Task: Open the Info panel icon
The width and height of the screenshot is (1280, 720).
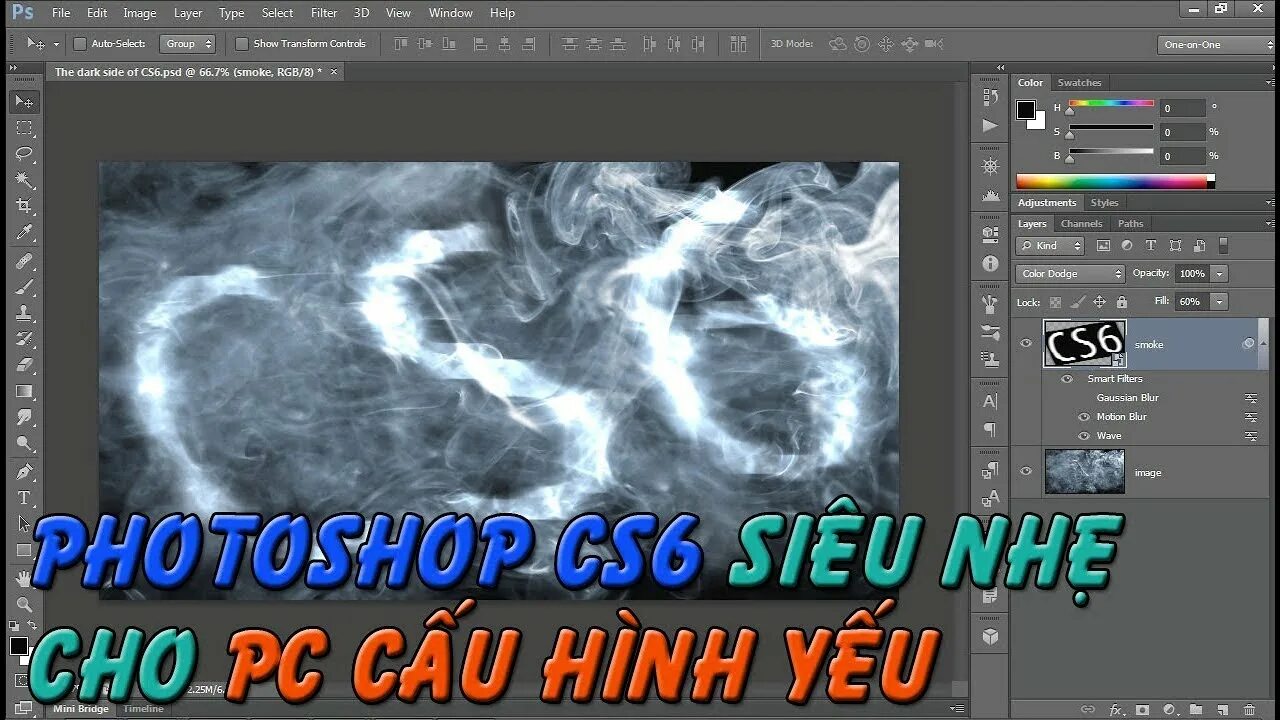Action: [x=990, y=263]
